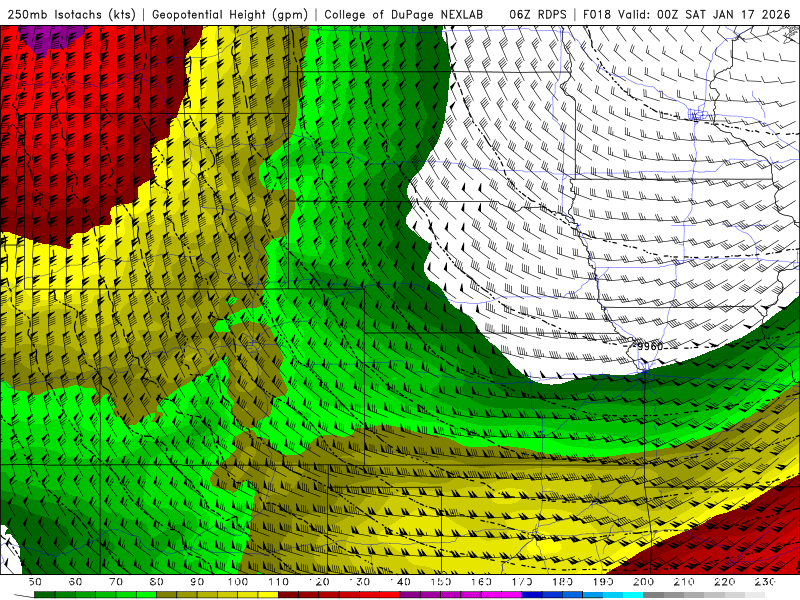Click the '06Z RDPS' model run text
800x600 pixels.
(537, 14)
